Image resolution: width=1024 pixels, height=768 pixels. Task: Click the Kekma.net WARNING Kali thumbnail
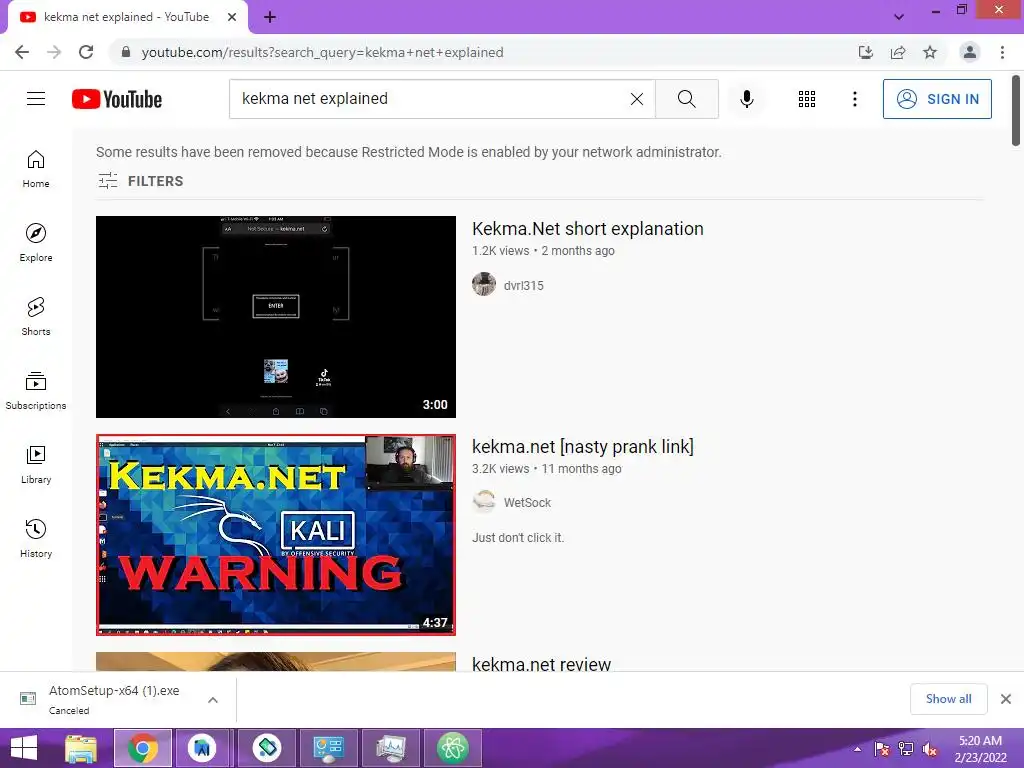[276, 534]
